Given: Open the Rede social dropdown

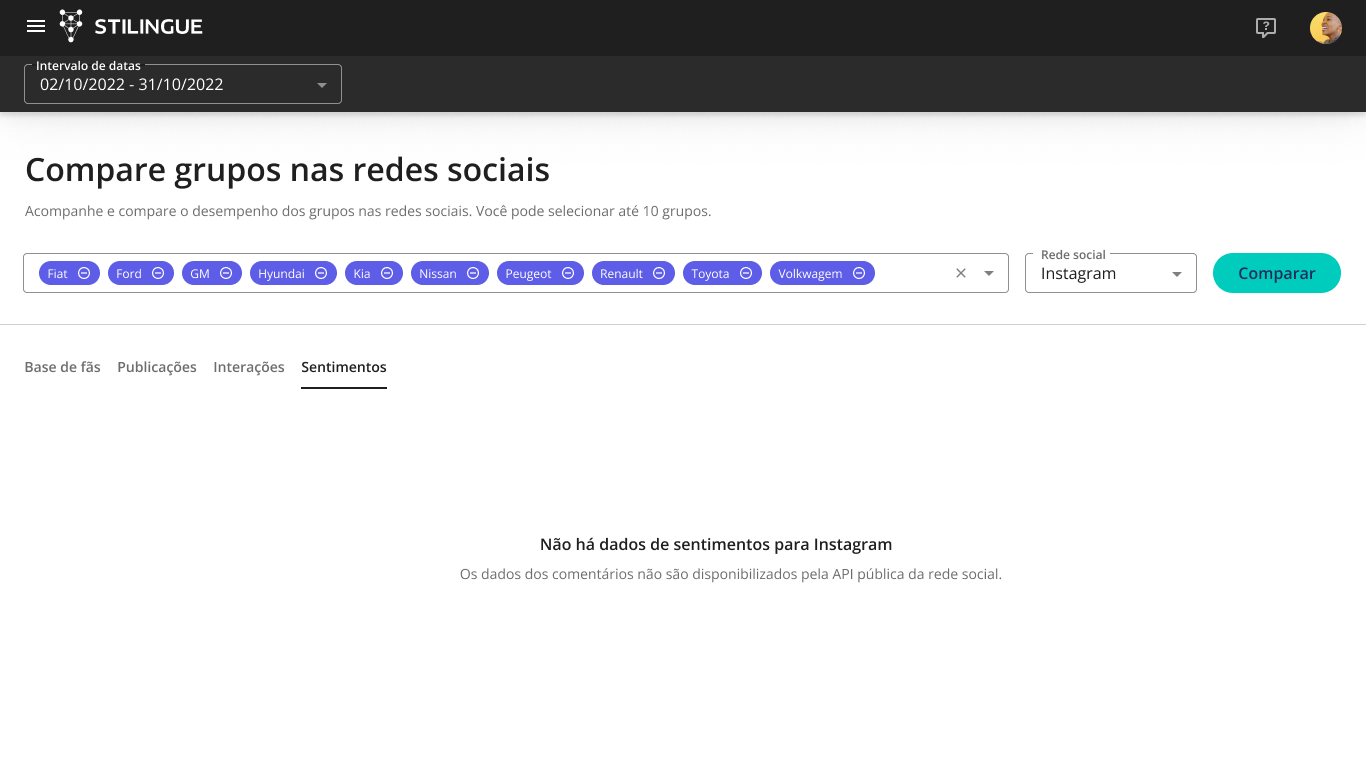Looking at the screenshot, I should point(1110,273).
